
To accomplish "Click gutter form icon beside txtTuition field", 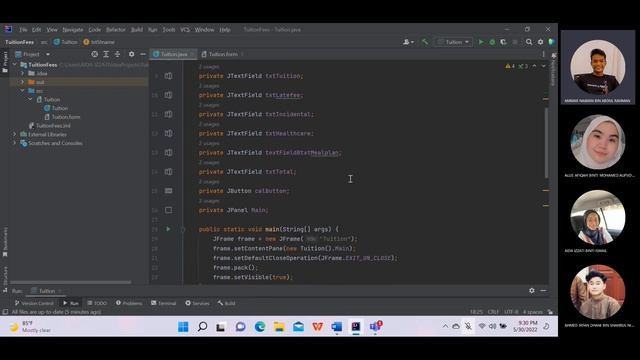I will pyautogui.click(x=168, y=76).
